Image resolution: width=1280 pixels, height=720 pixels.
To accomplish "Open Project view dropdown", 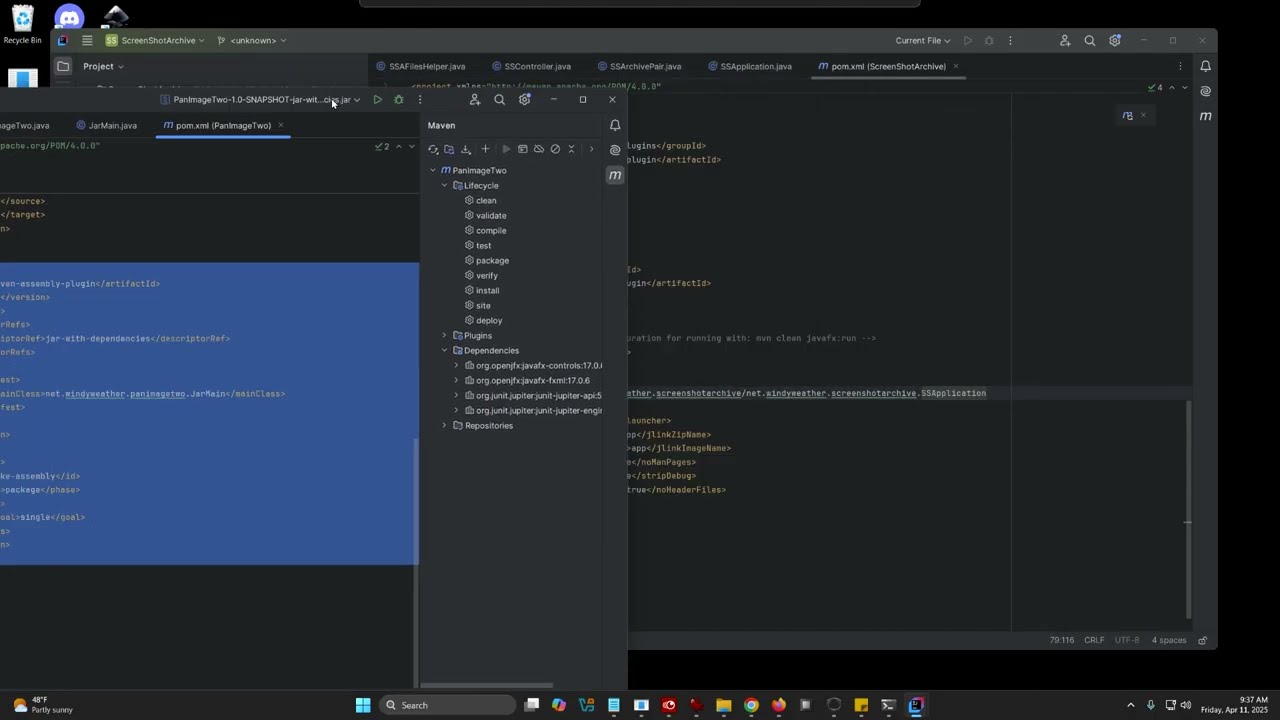I will (x=103, y=66).
